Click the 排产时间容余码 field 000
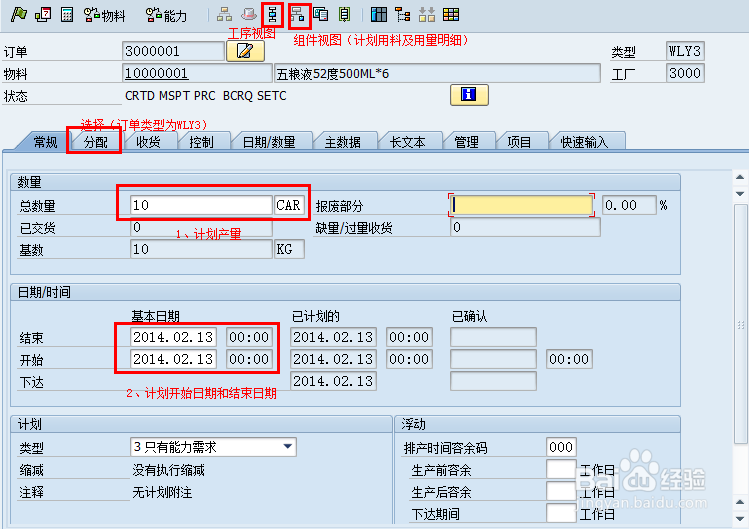749x529 pixels. coord(561,447)
